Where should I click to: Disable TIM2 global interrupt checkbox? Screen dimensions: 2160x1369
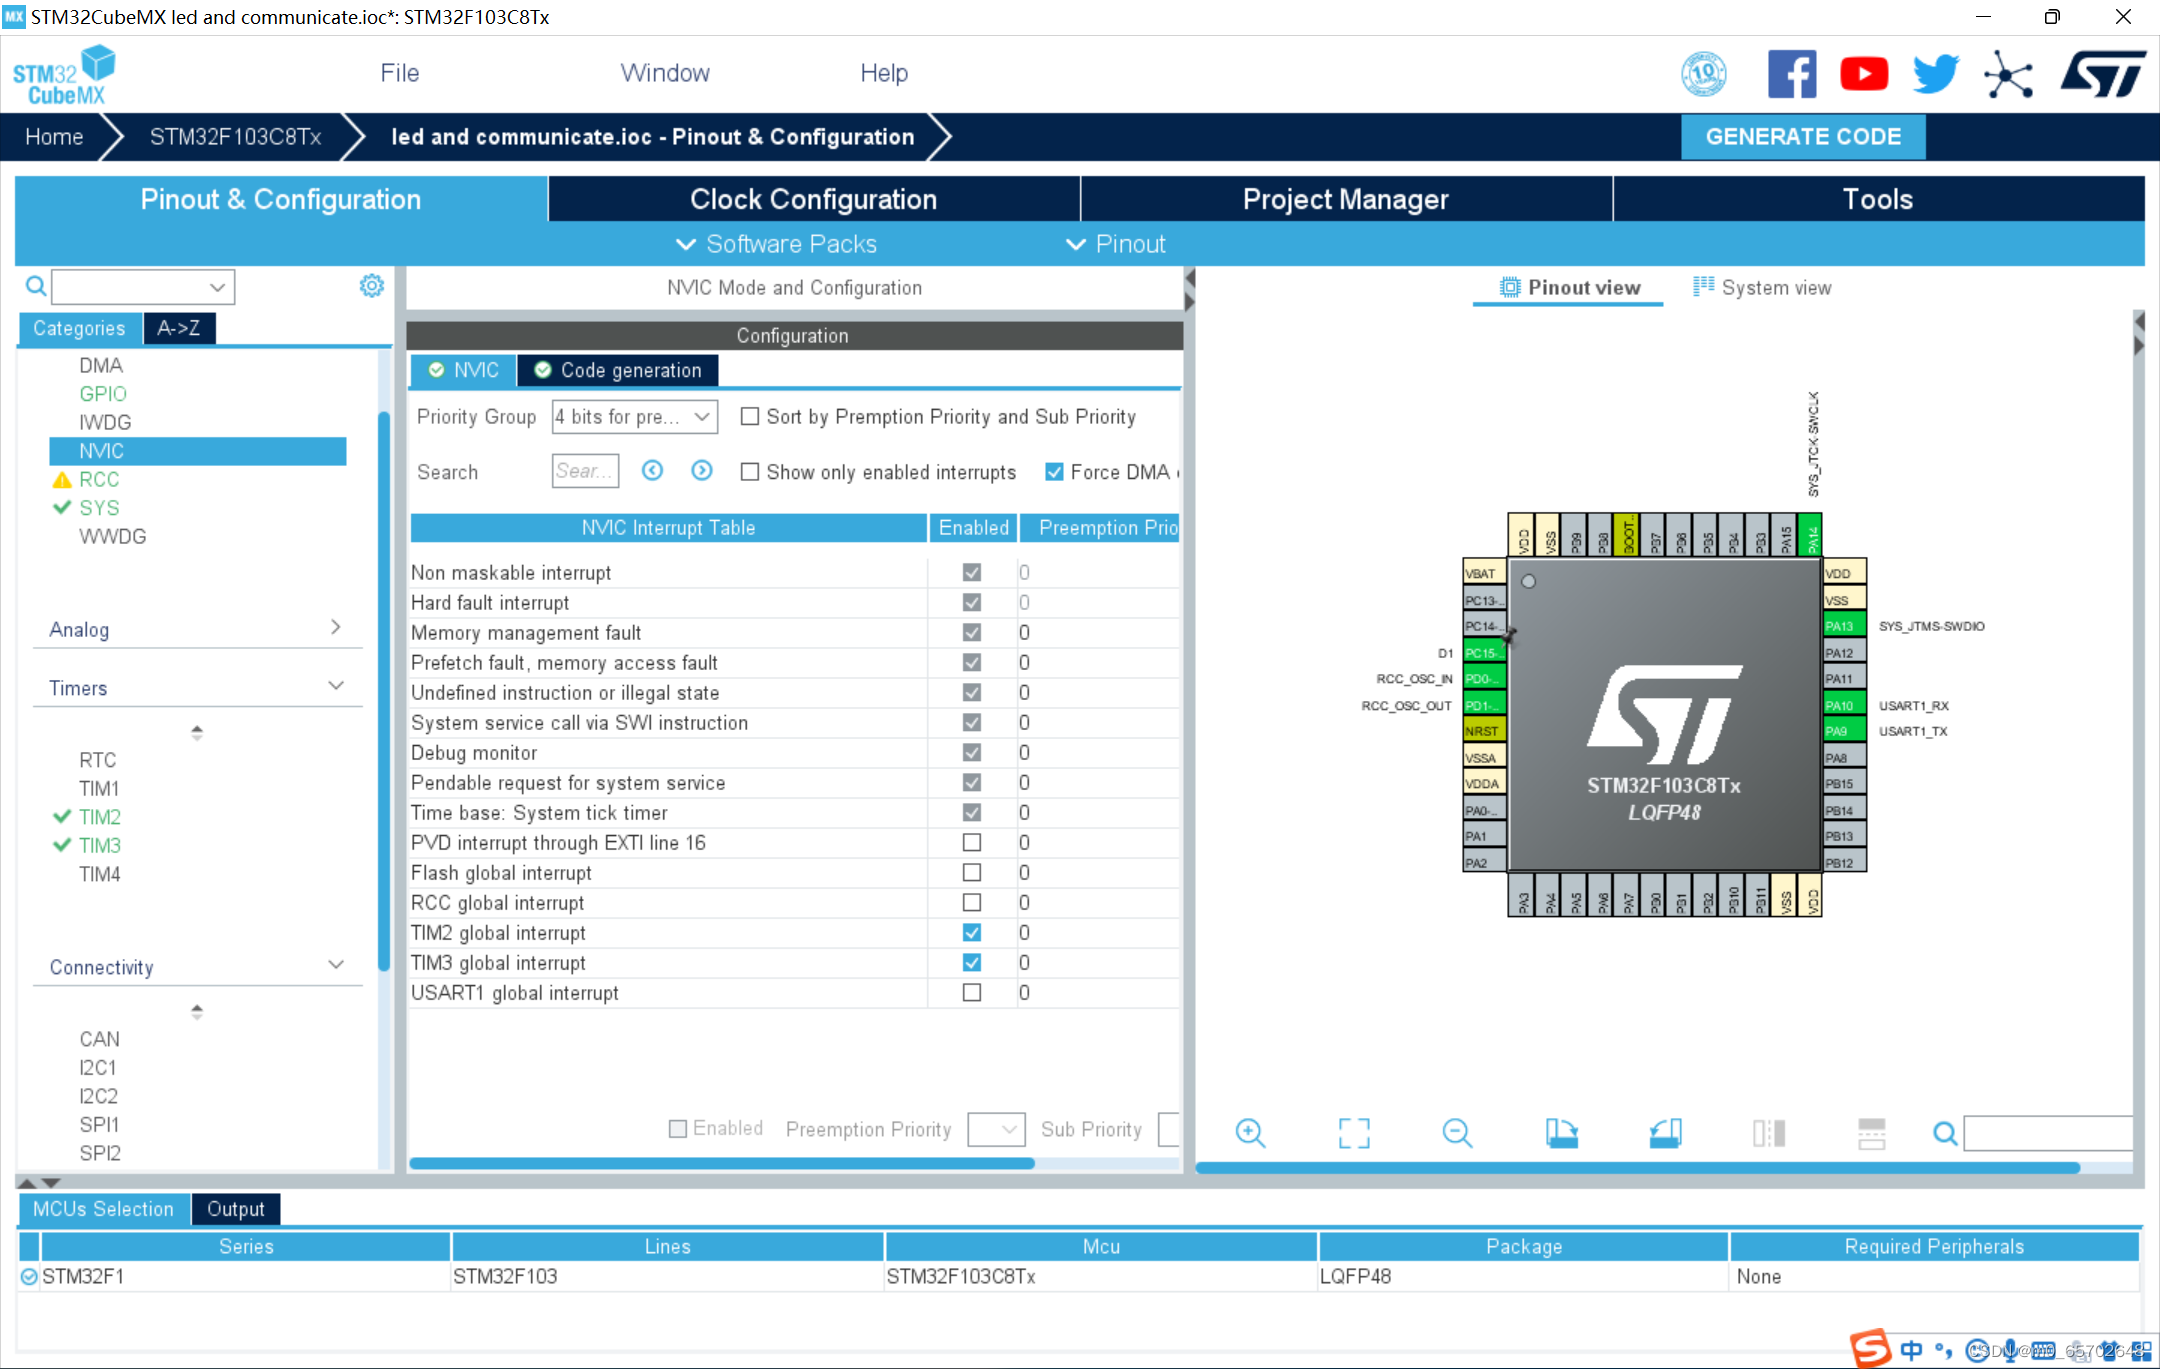(971, 932)
